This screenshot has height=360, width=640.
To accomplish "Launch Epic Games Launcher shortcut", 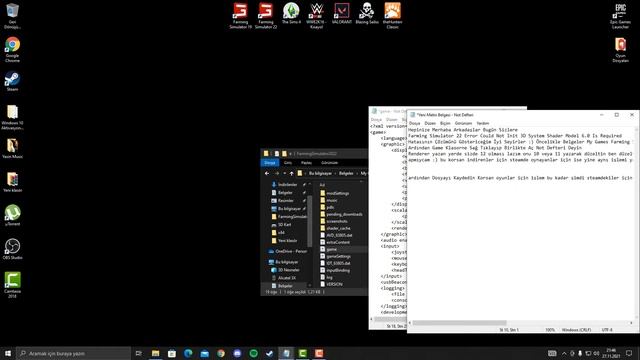I will pyautogui.click(x=620, y=16).
